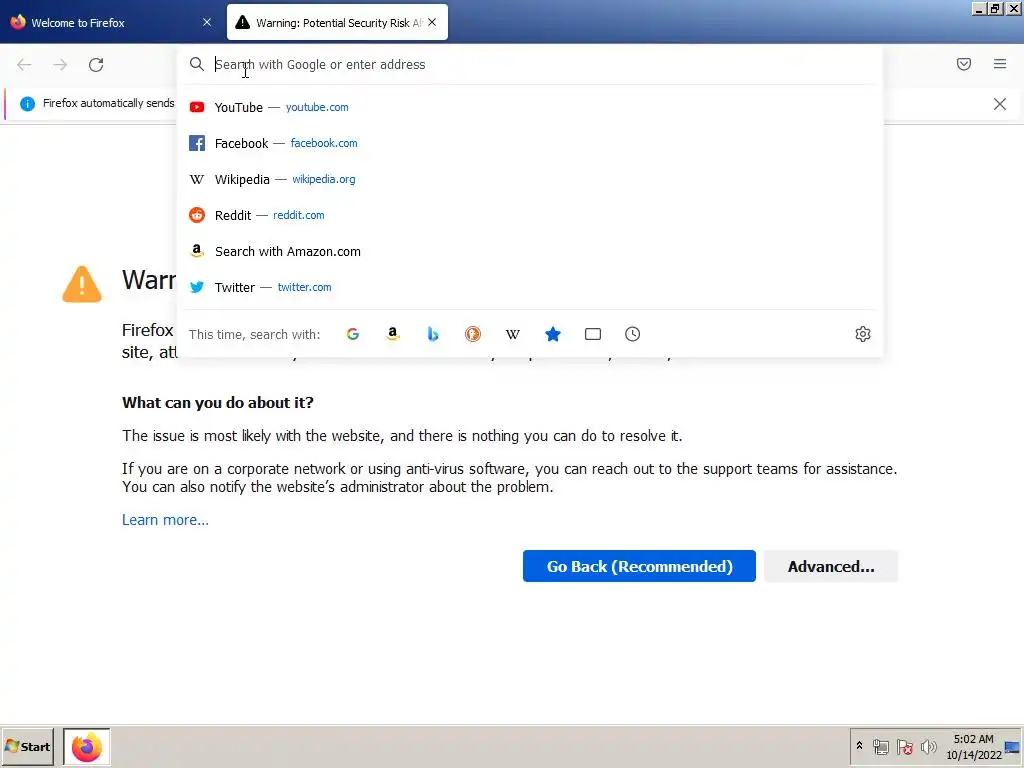Open the Windows Start menu
The width and height of the screenshot is (1024, 768).
pos(27,746)
